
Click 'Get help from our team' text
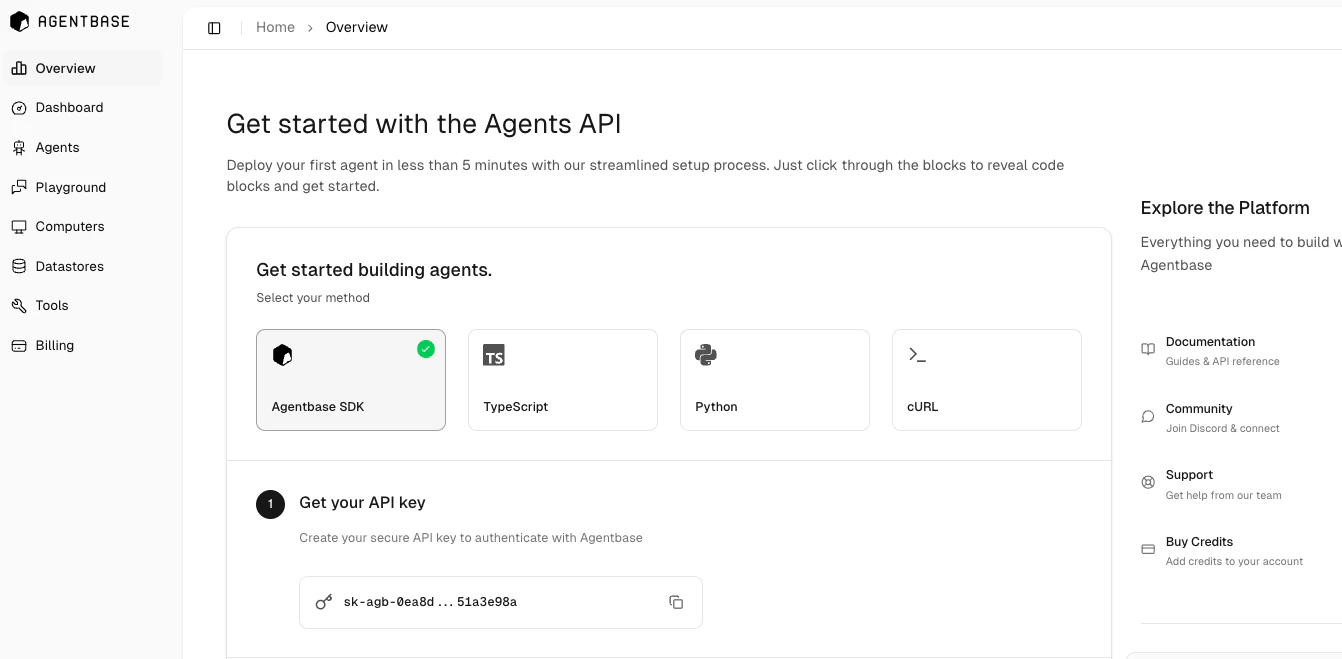click(1223, 496)
